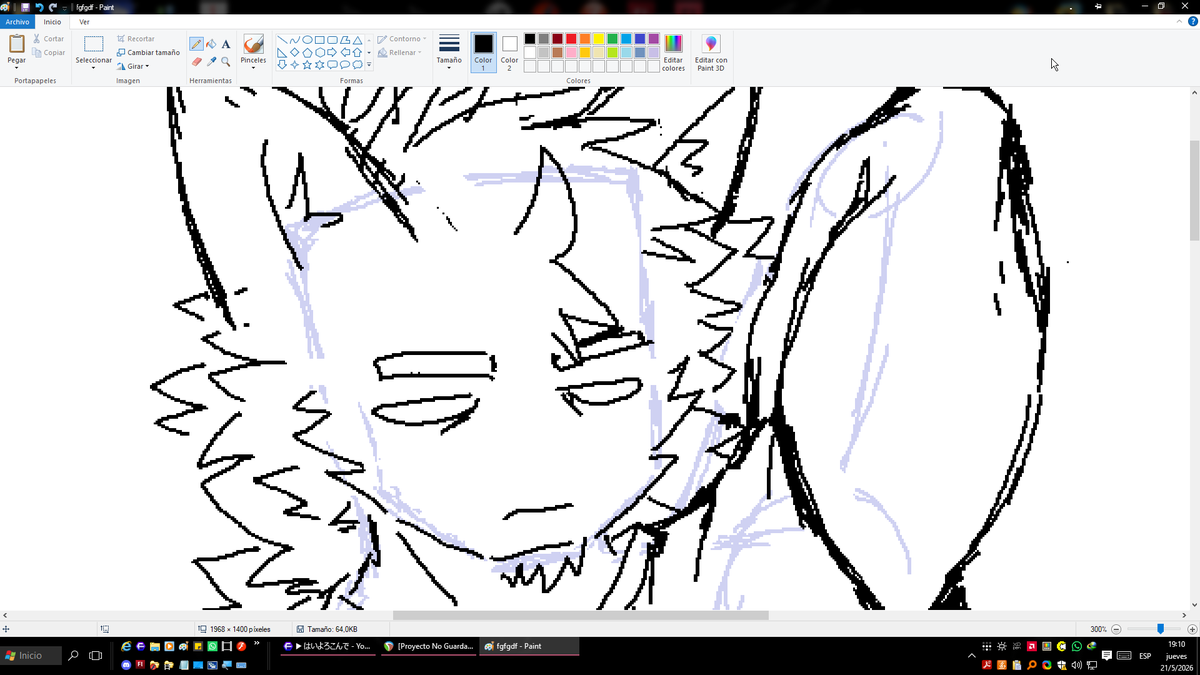
Task: Click the Cortar button
Action: coord(48,39)
